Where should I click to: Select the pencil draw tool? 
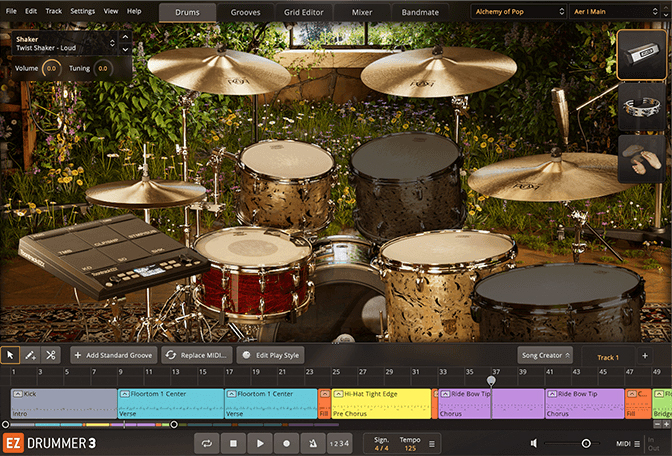[x=30, y=355]
